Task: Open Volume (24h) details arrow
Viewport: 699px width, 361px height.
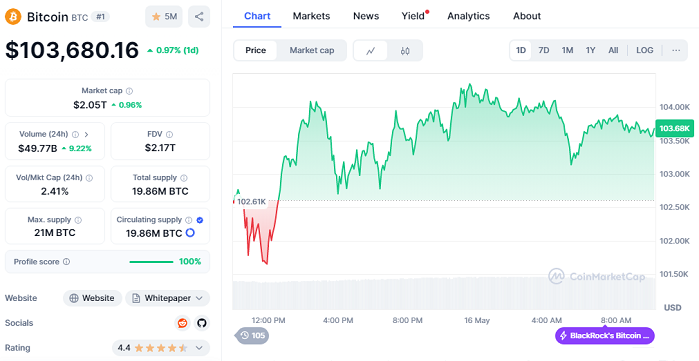Action: [x=86, y=134]
